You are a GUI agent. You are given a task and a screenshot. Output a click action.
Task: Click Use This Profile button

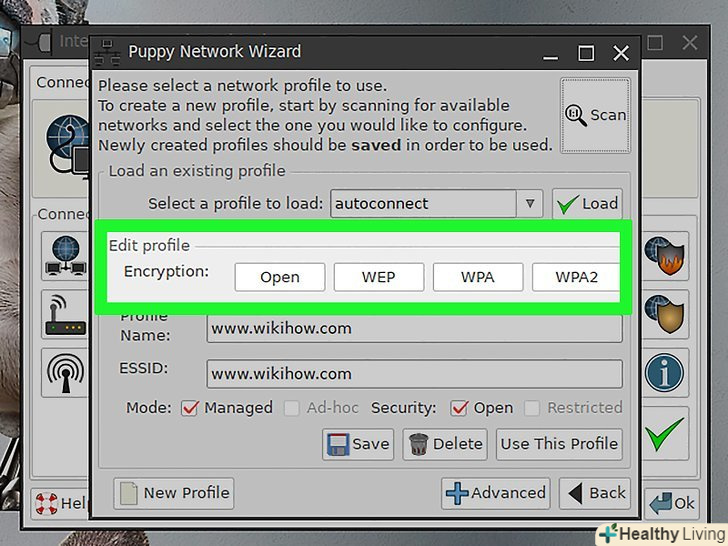click(x=559, y=444)
